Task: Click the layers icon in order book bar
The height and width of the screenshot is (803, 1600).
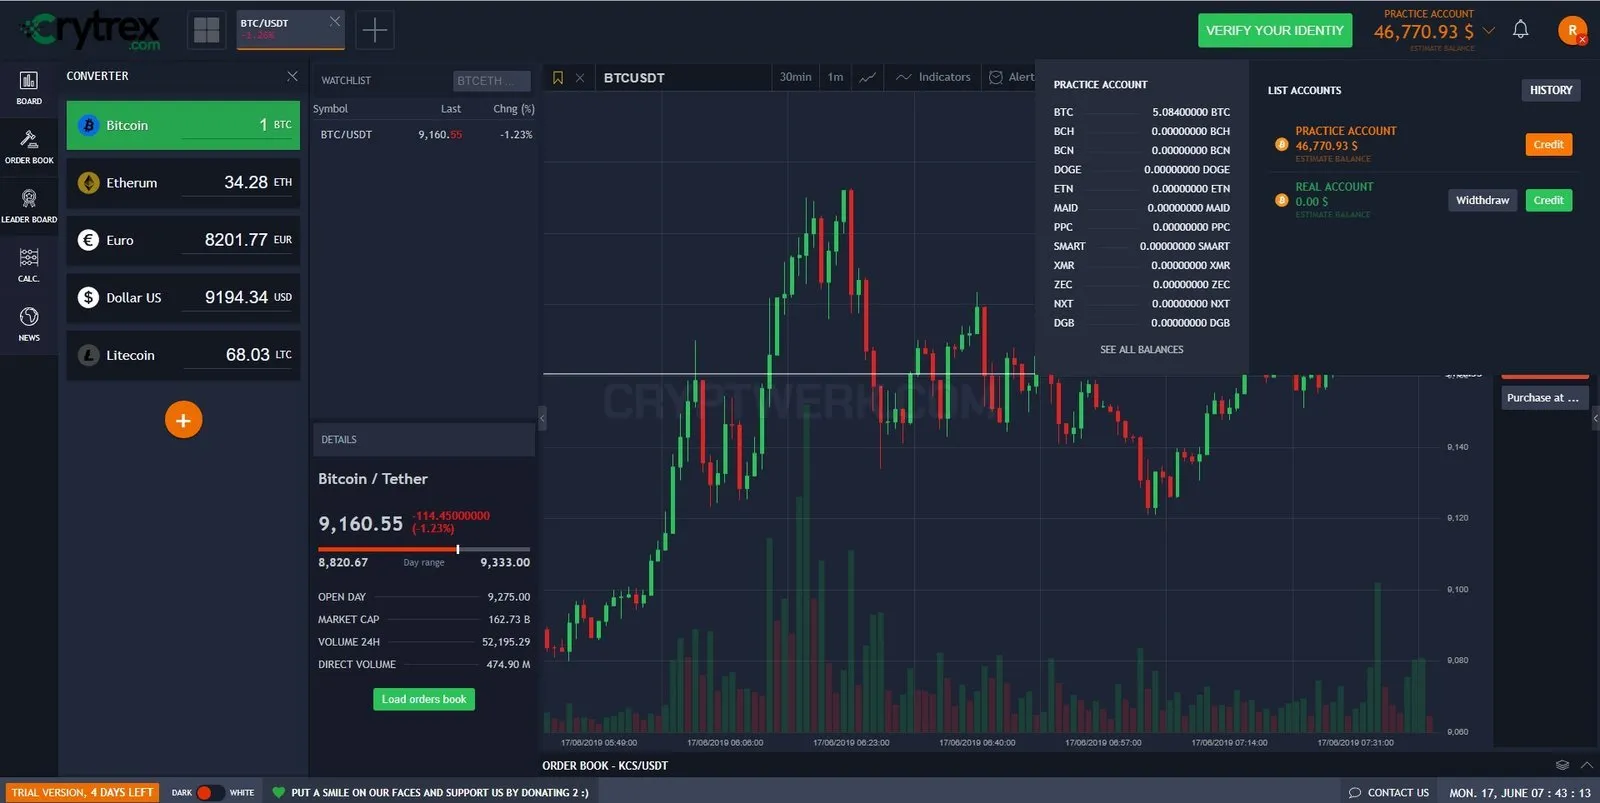Action: pos(1562,765)
